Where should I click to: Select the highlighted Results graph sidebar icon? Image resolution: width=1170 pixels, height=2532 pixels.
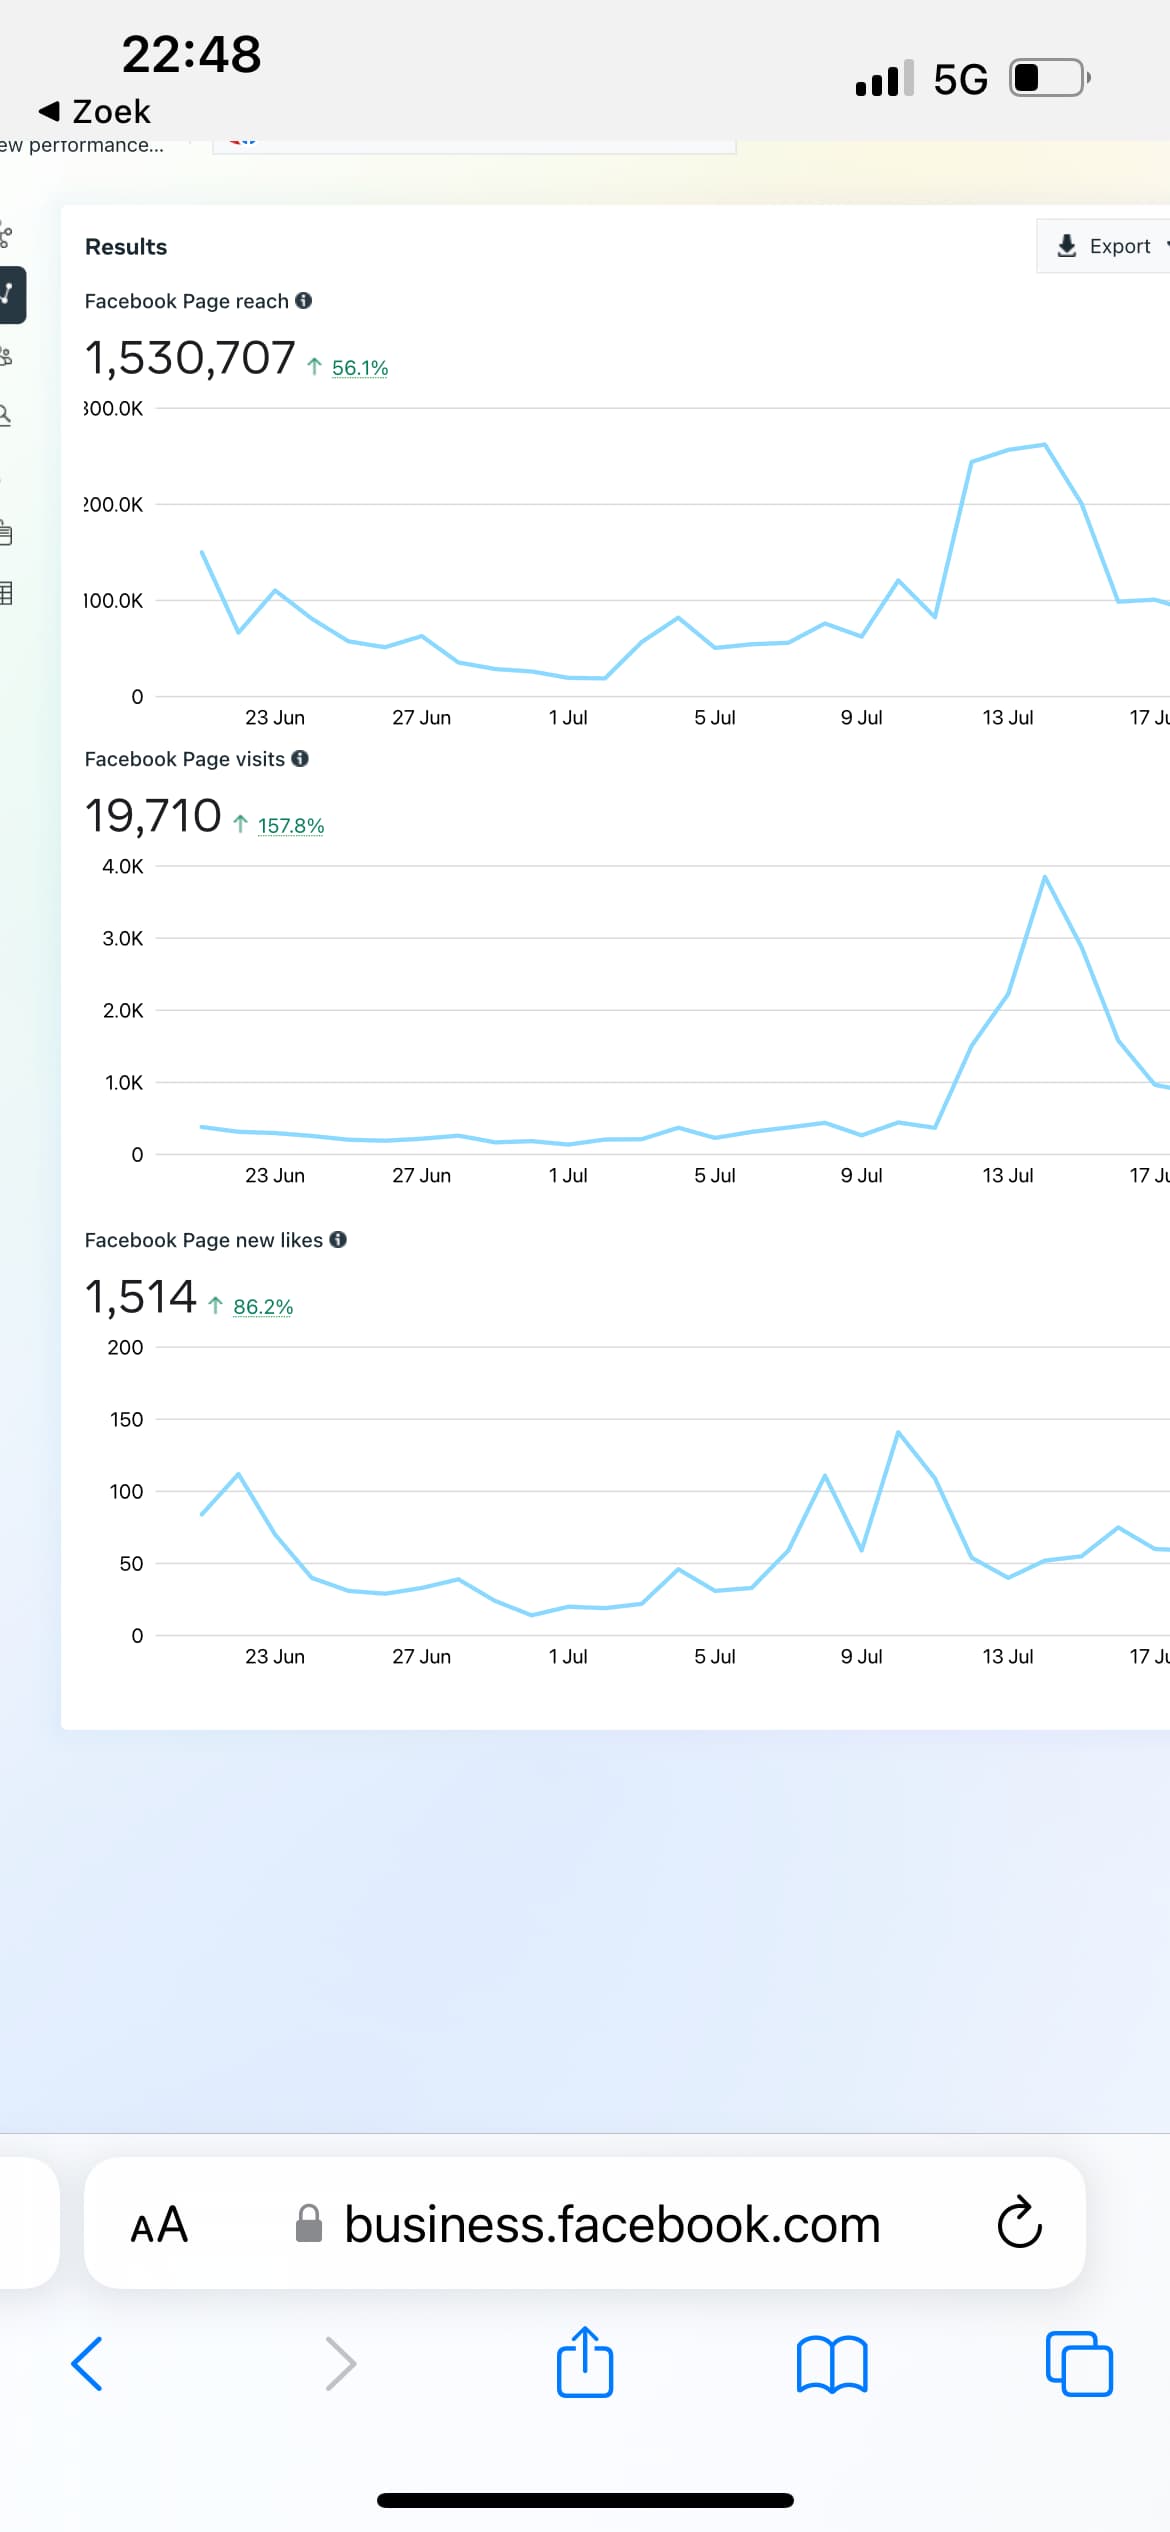pos(9,294)
